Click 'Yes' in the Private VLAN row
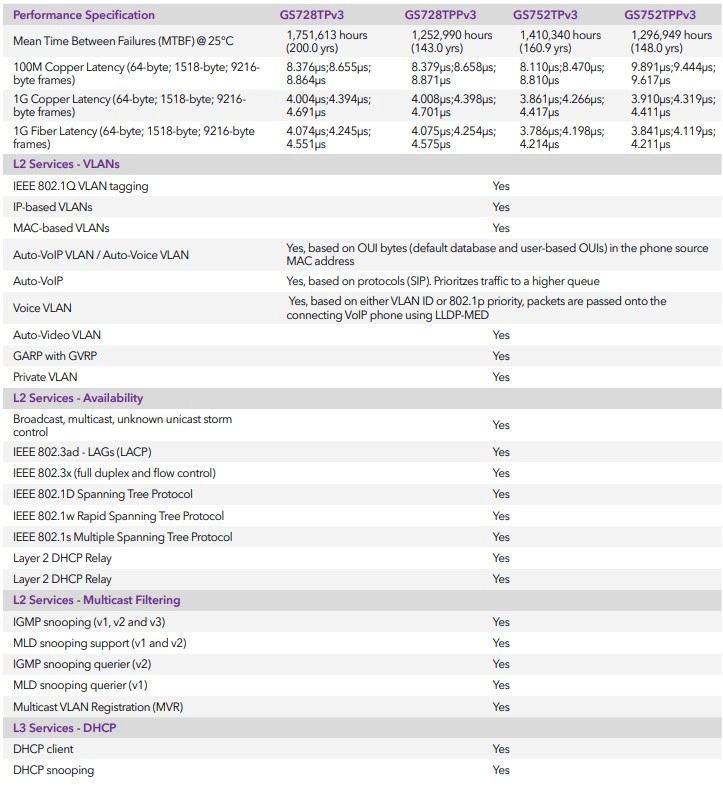Viewport: 723px width, 787px height. pyautogui.click(x=501, y=377)
